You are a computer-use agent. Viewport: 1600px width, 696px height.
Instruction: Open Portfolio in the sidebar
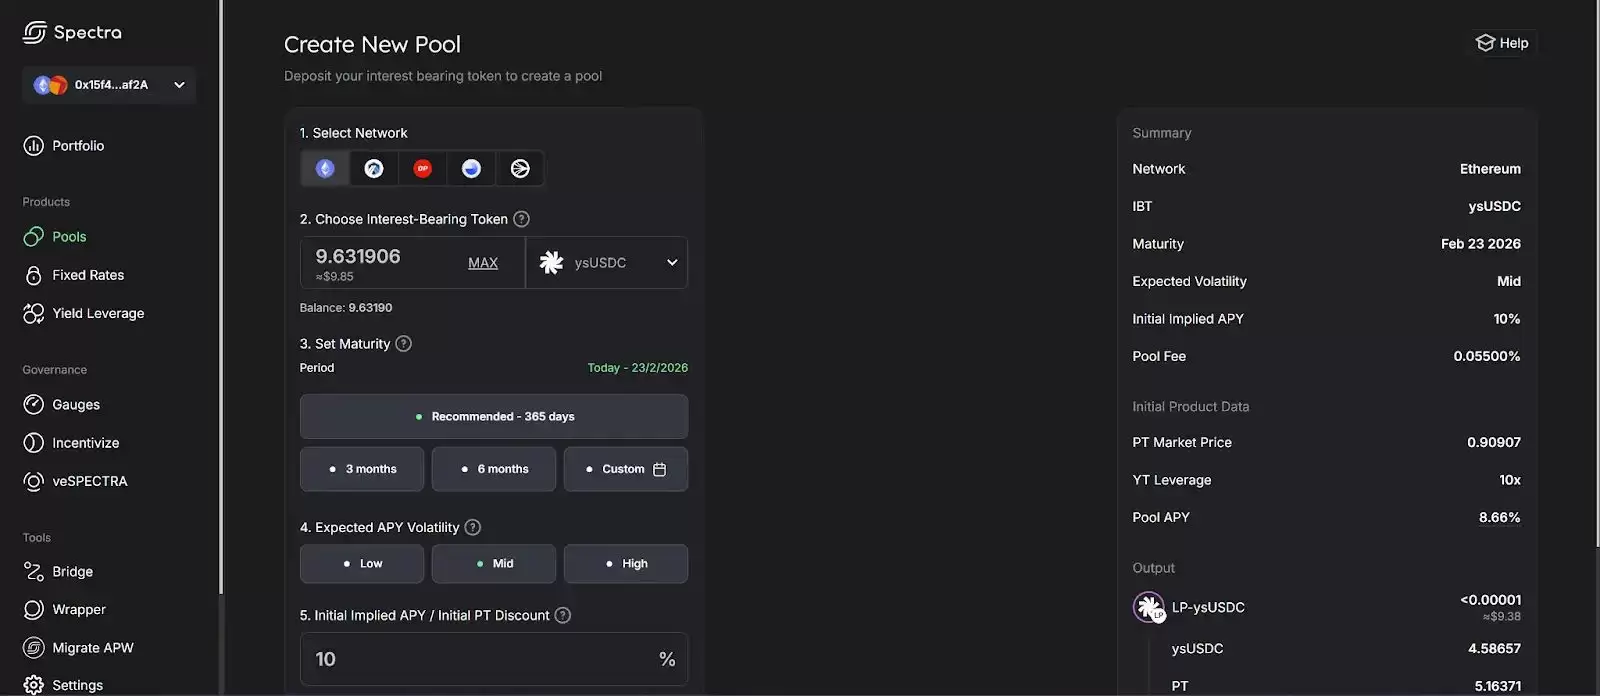pos(77,146)
